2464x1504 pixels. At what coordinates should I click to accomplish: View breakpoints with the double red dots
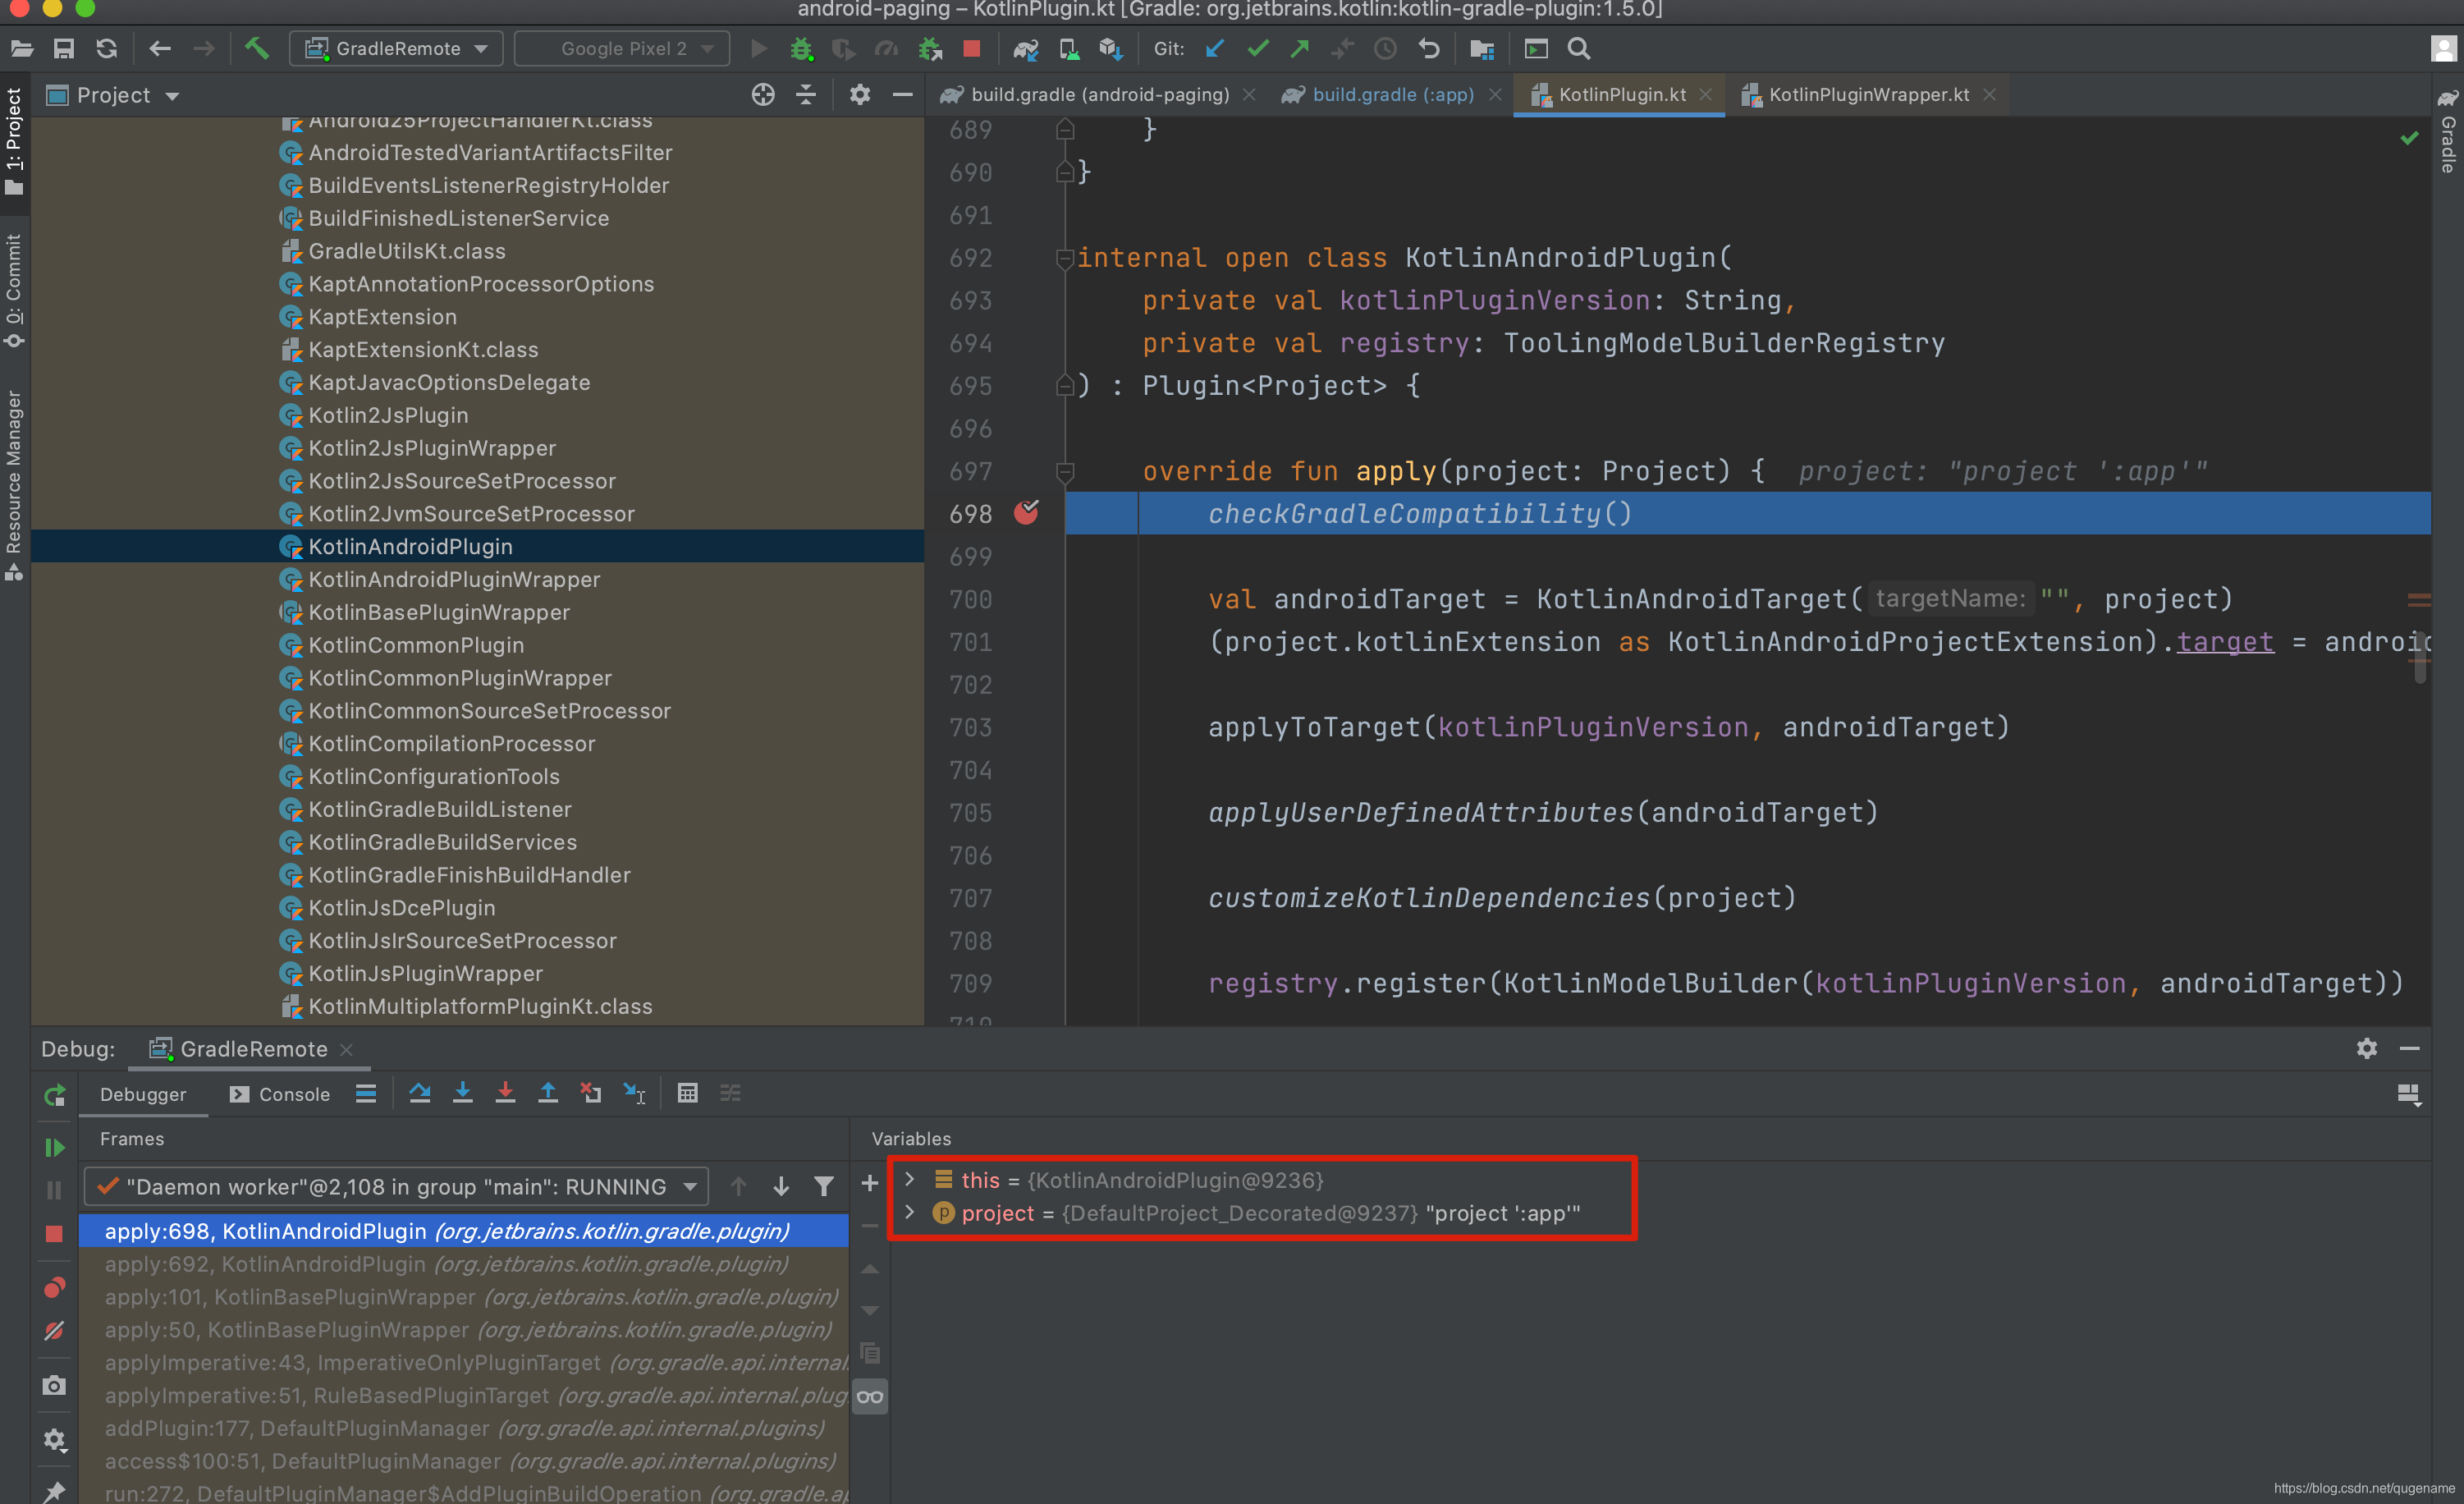tap(55, 1288)
